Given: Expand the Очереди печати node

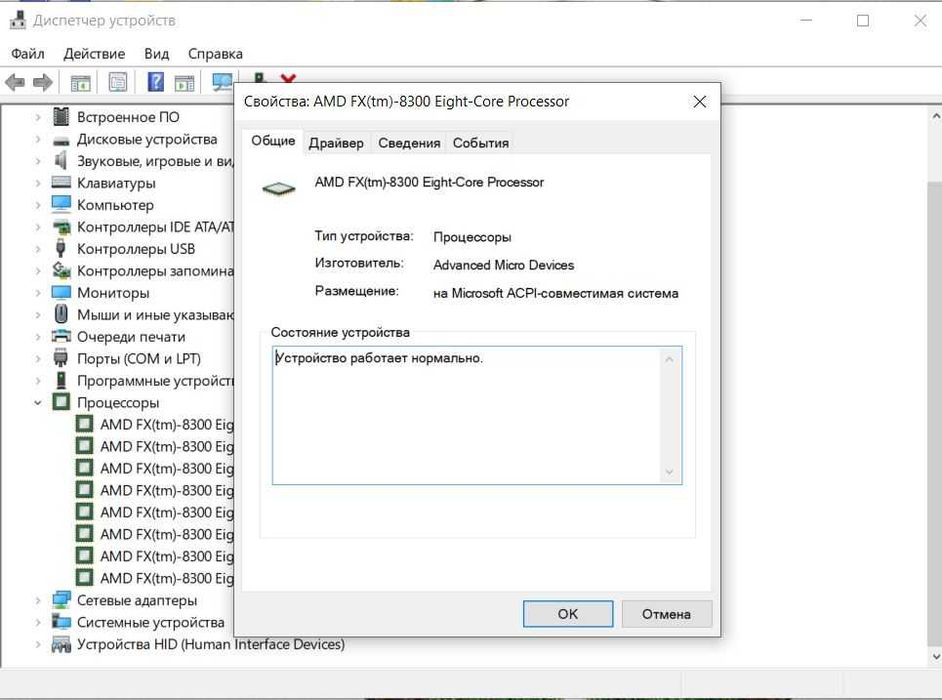Looking at the screenshot, I should click(x=37, y=336).
